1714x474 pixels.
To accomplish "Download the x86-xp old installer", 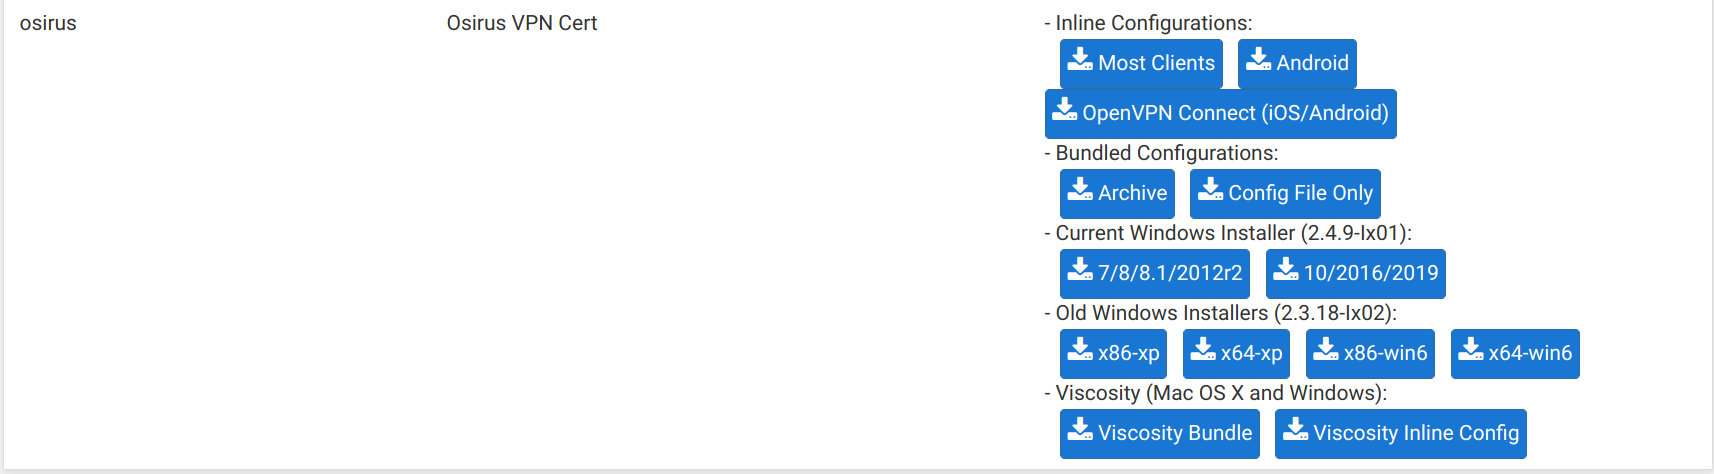I will [x=1113, y=354].
